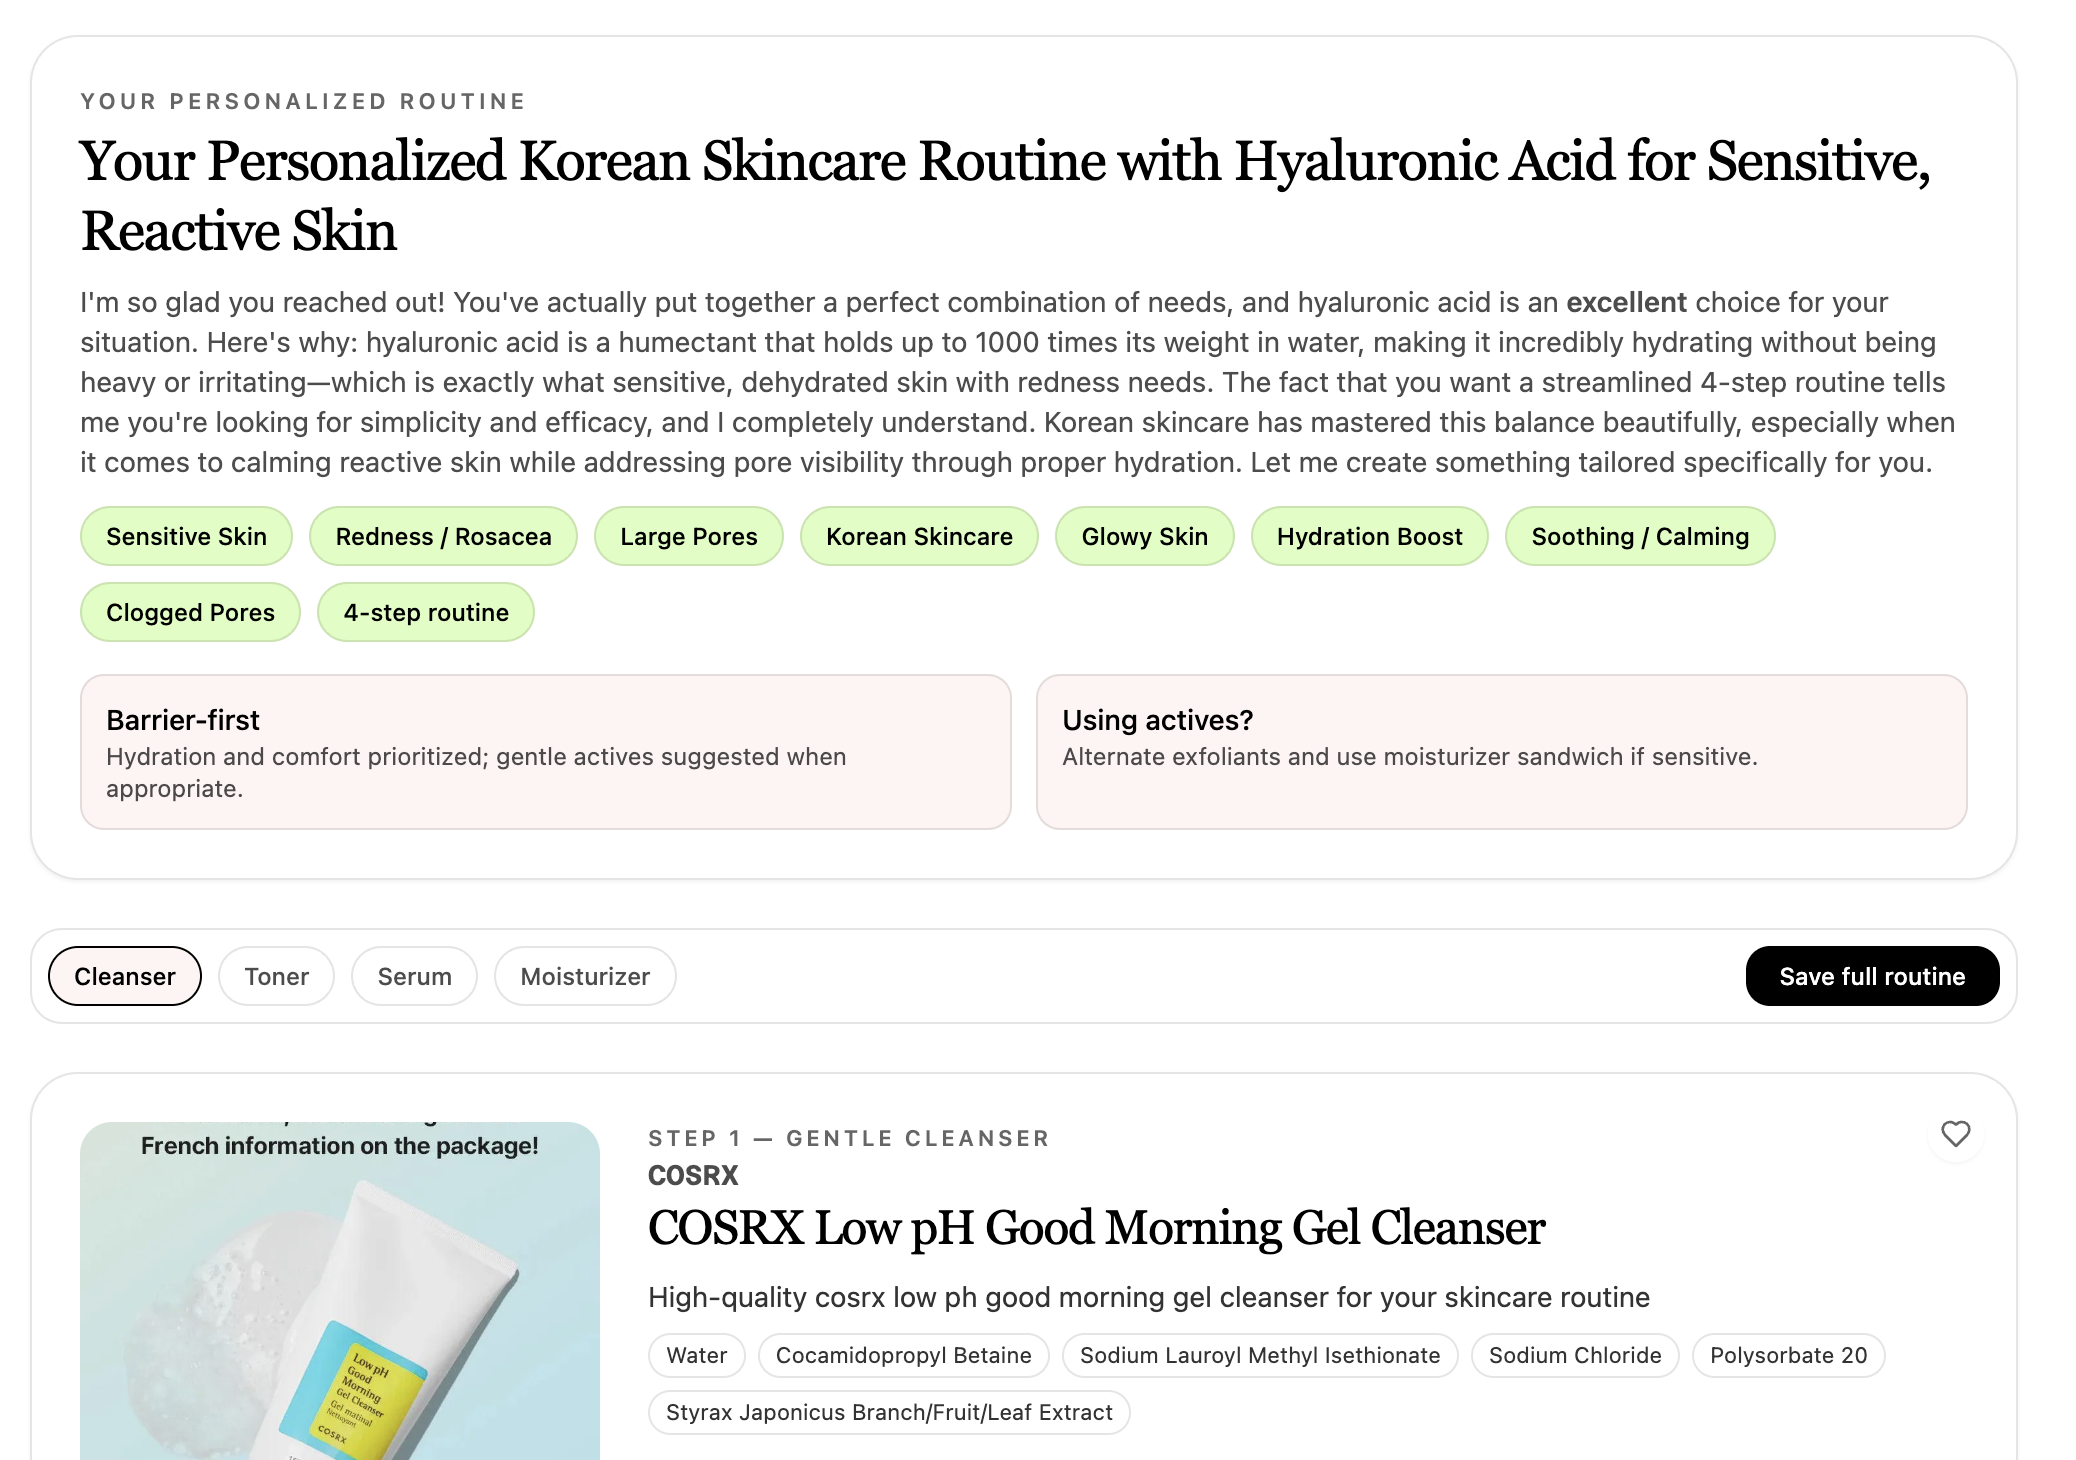Favorite the COSRX cleanser with the heart icon
Viewport: 2076px width, 1460px height.
[1955, 1136]
